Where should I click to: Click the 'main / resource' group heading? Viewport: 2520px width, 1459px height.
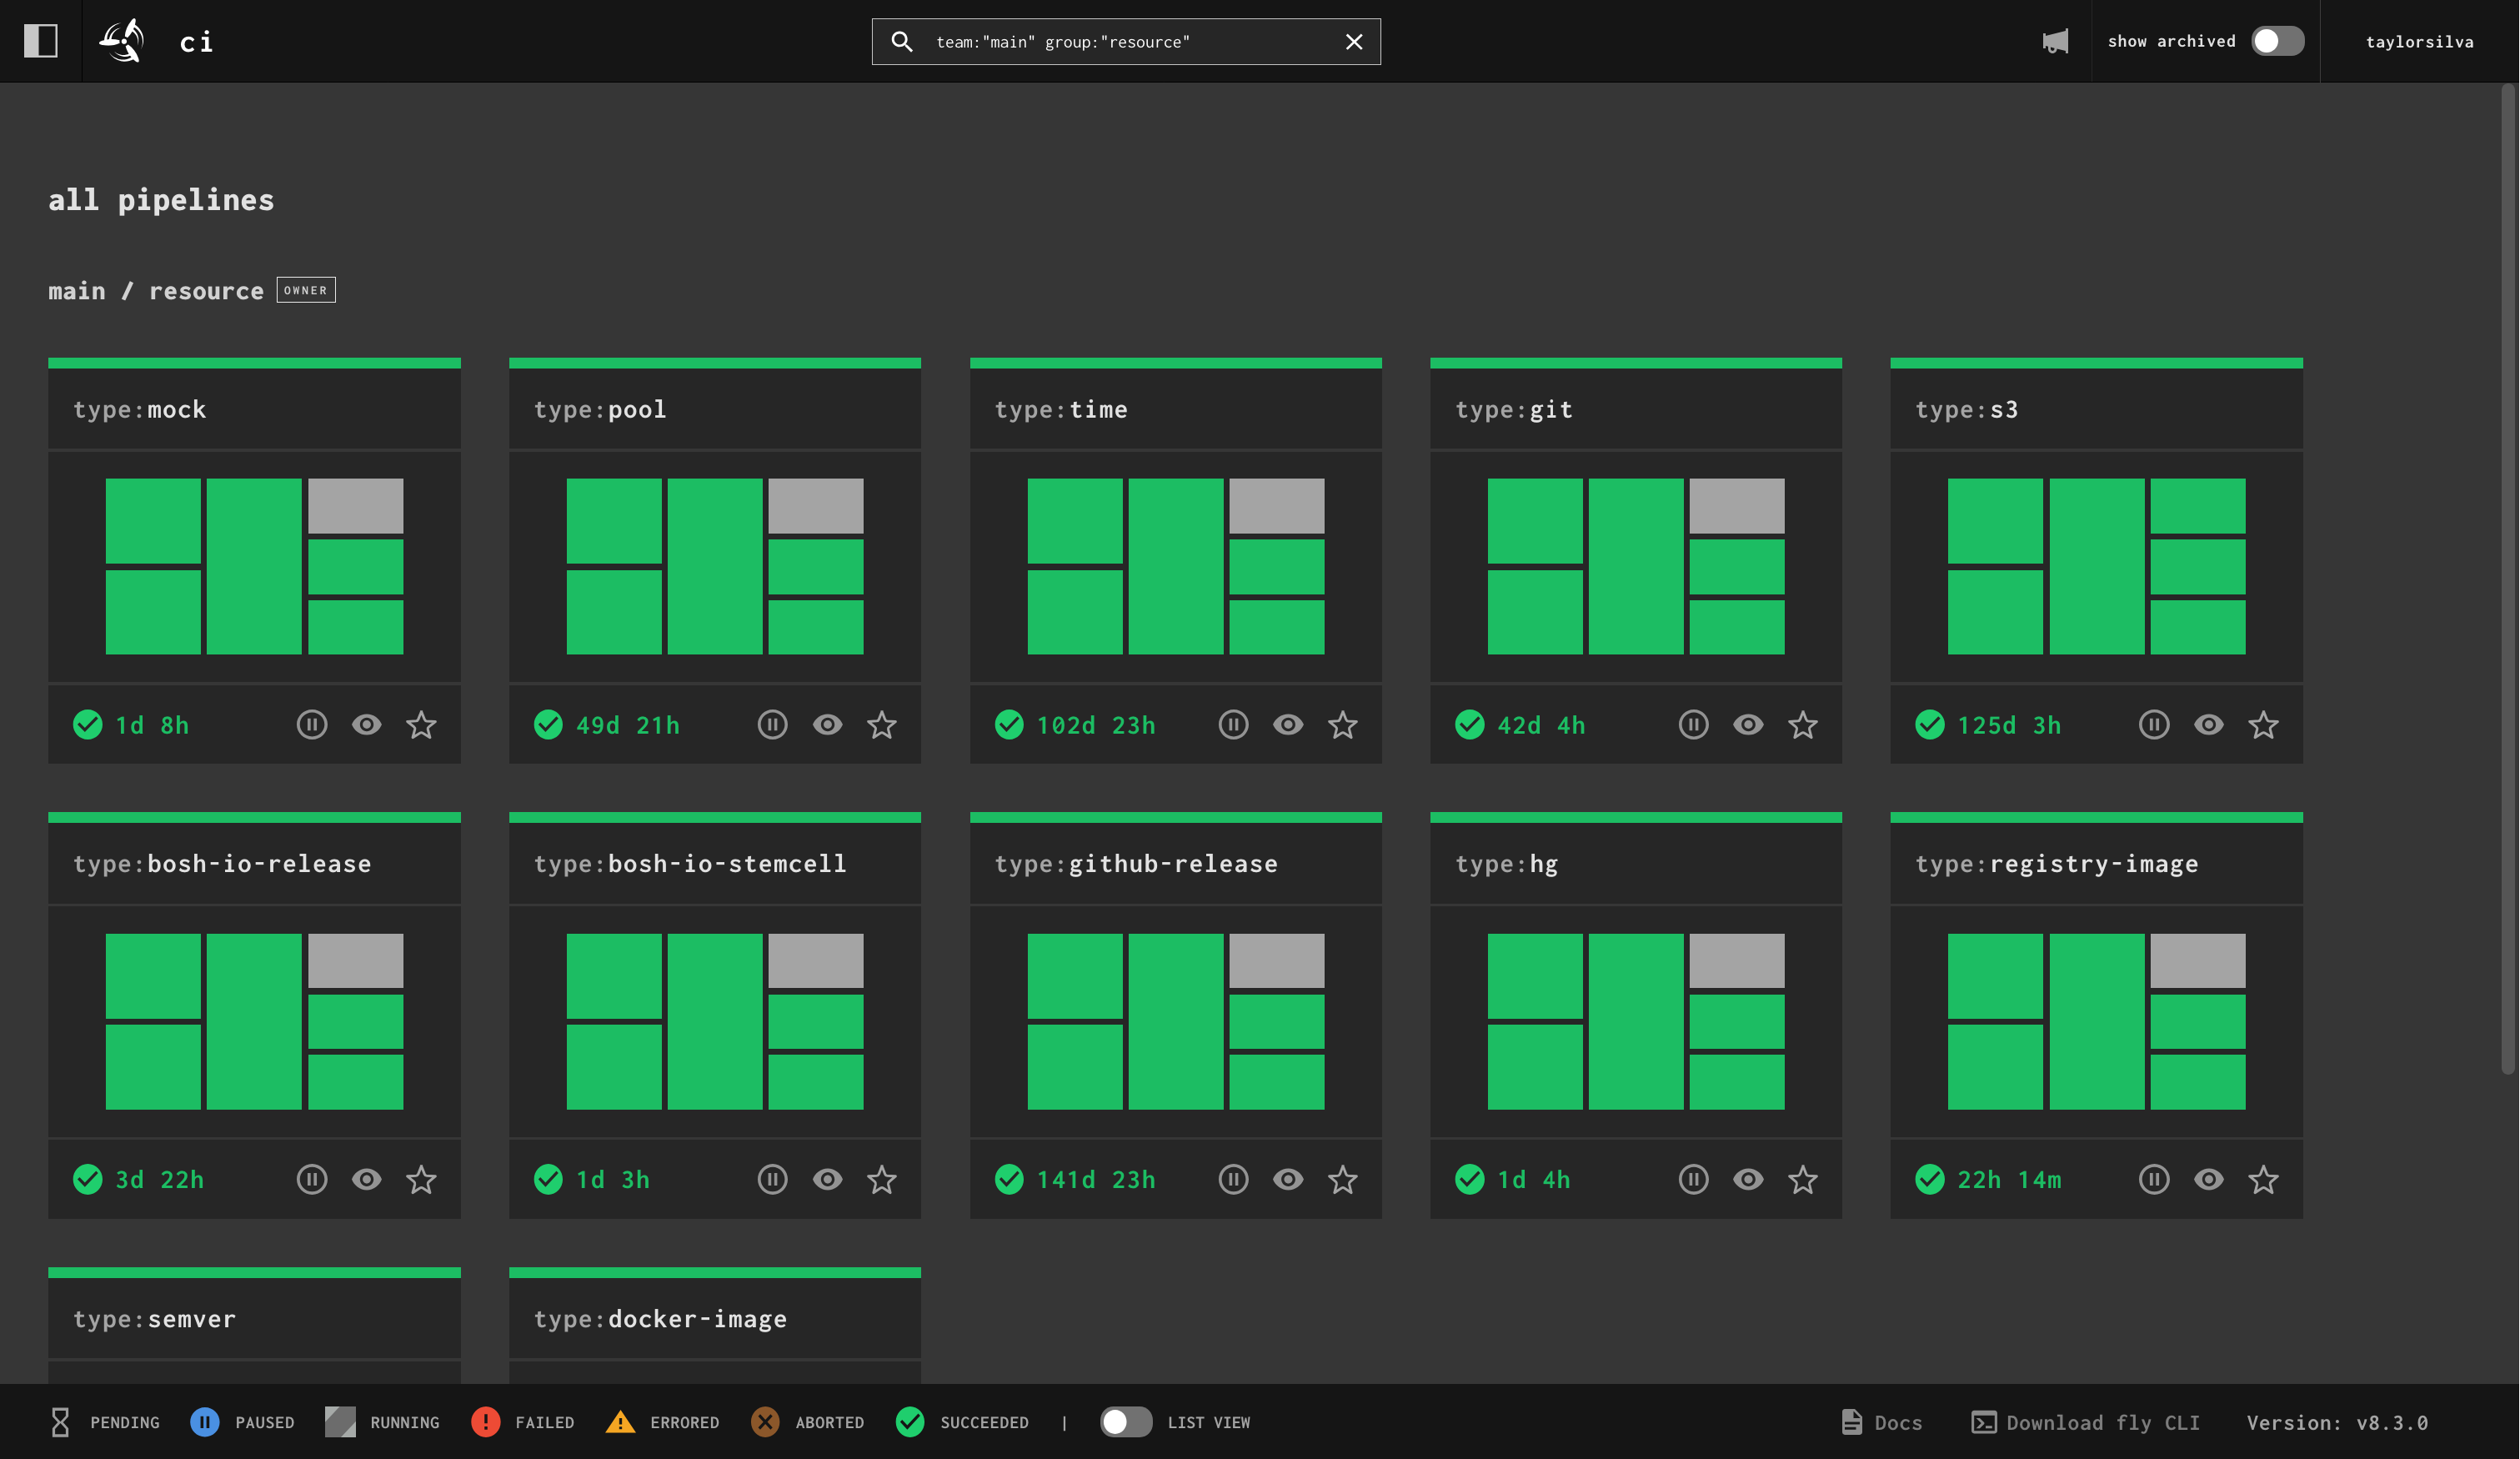coord(156,291)
